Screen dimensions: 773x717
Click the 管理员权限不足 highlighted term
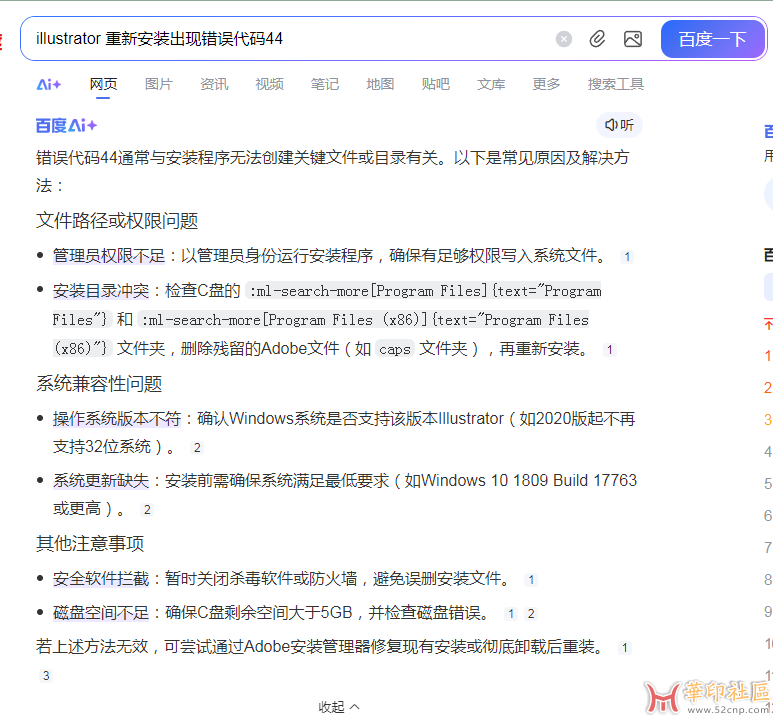108,256
